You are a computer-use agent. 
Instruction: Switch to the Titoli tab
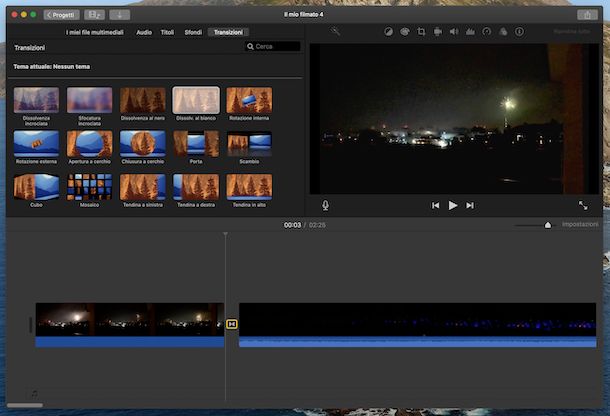point(167,32)
